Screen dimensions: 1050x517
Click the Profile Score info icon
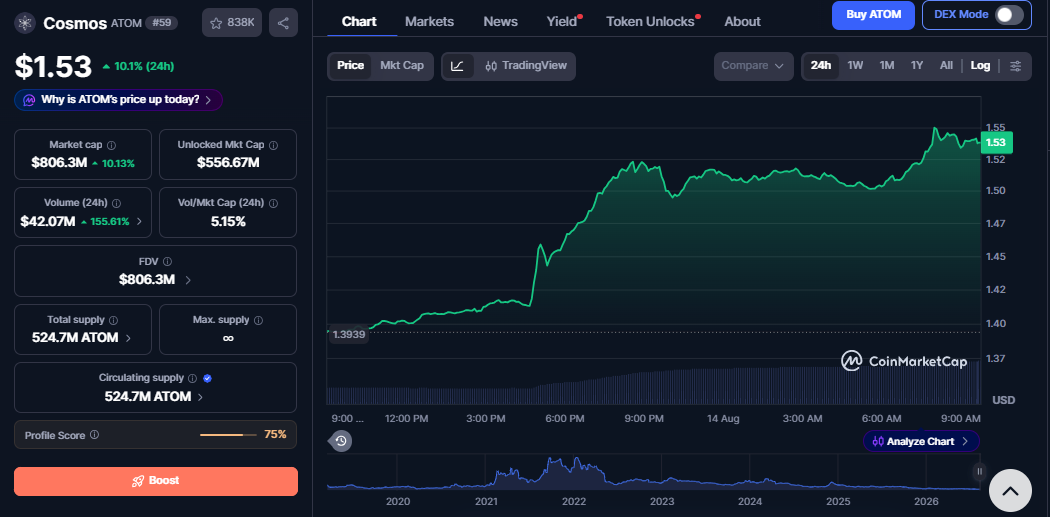tap(94, 435)
